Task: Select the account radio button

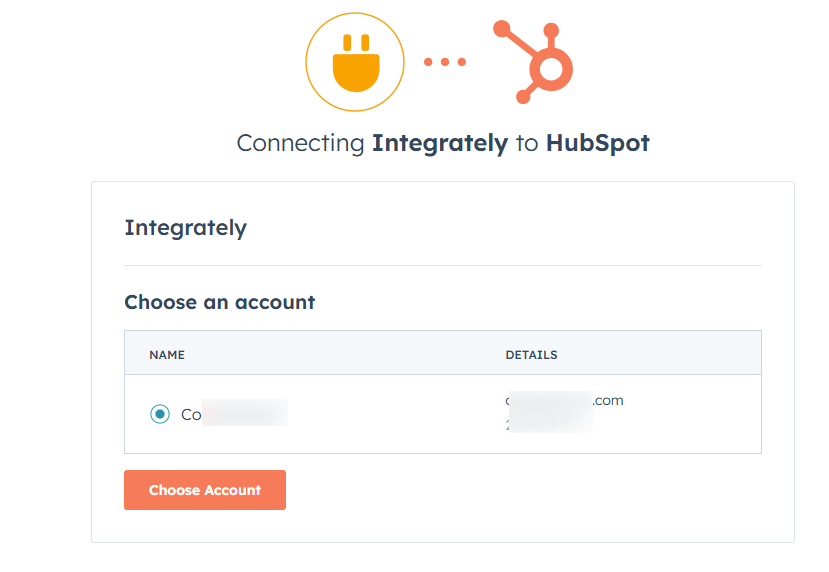Action: (160, 414)
